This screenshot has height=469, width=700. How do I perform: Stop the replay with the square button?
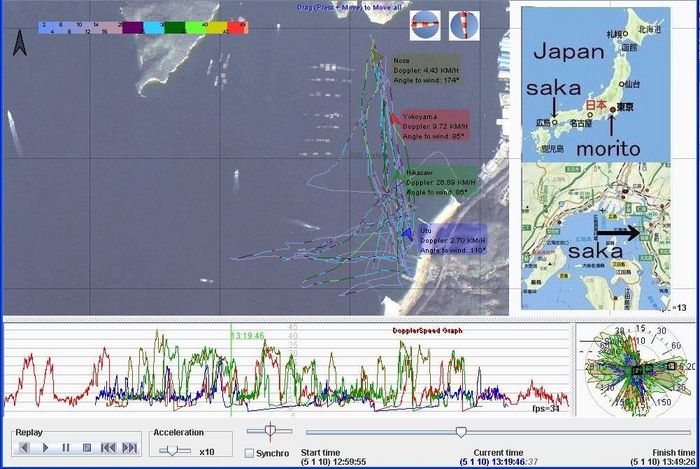point(87,448)
